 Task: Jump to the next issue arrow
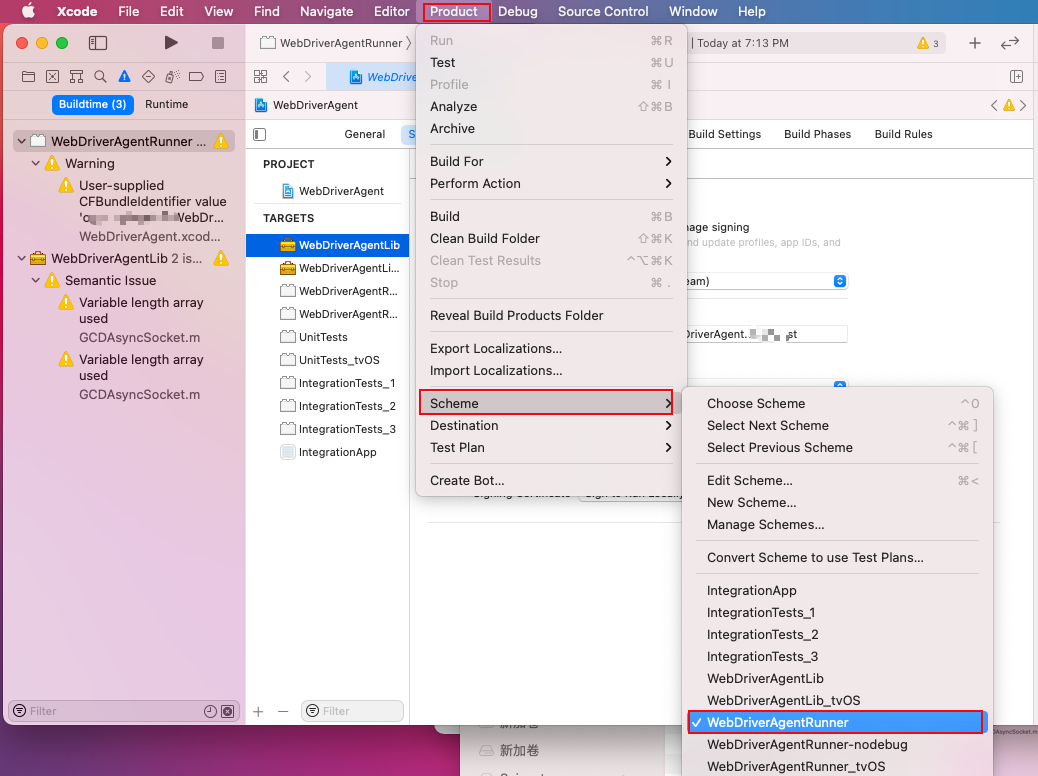click(x=1023, y=105)
